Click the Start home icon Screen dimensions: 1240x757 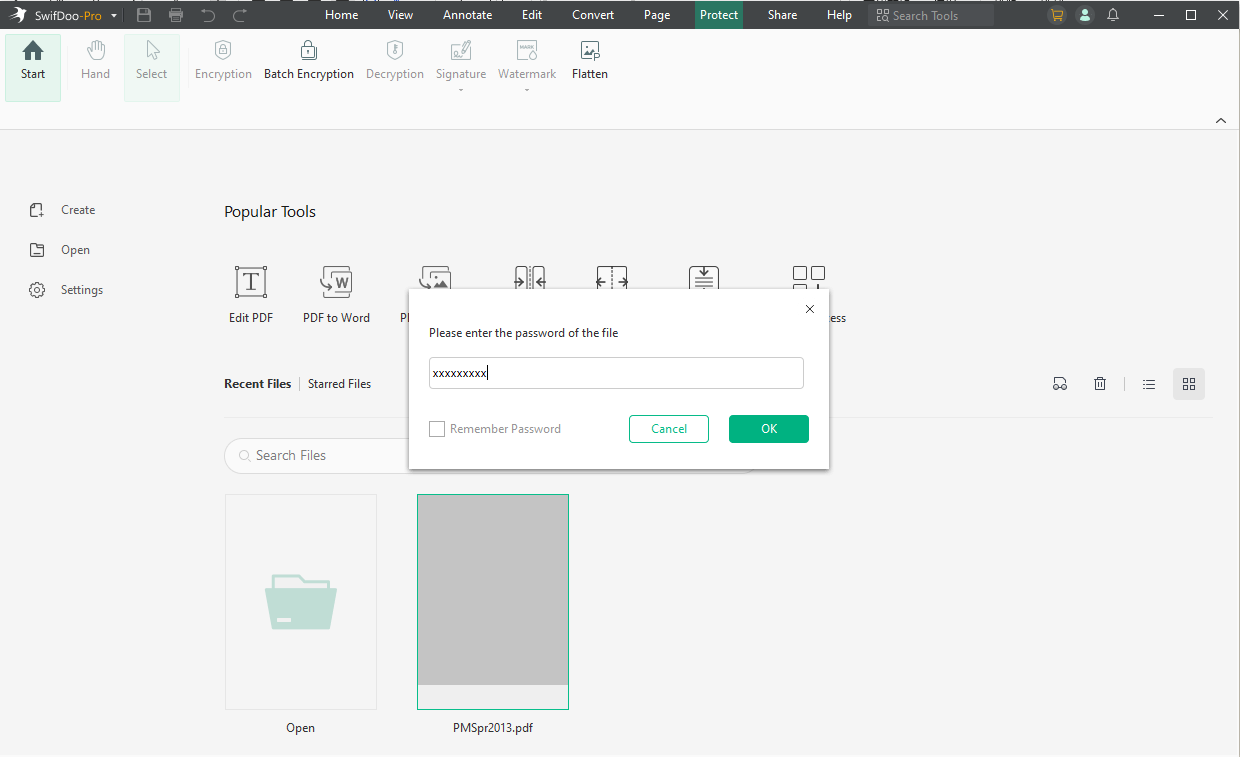33,51
